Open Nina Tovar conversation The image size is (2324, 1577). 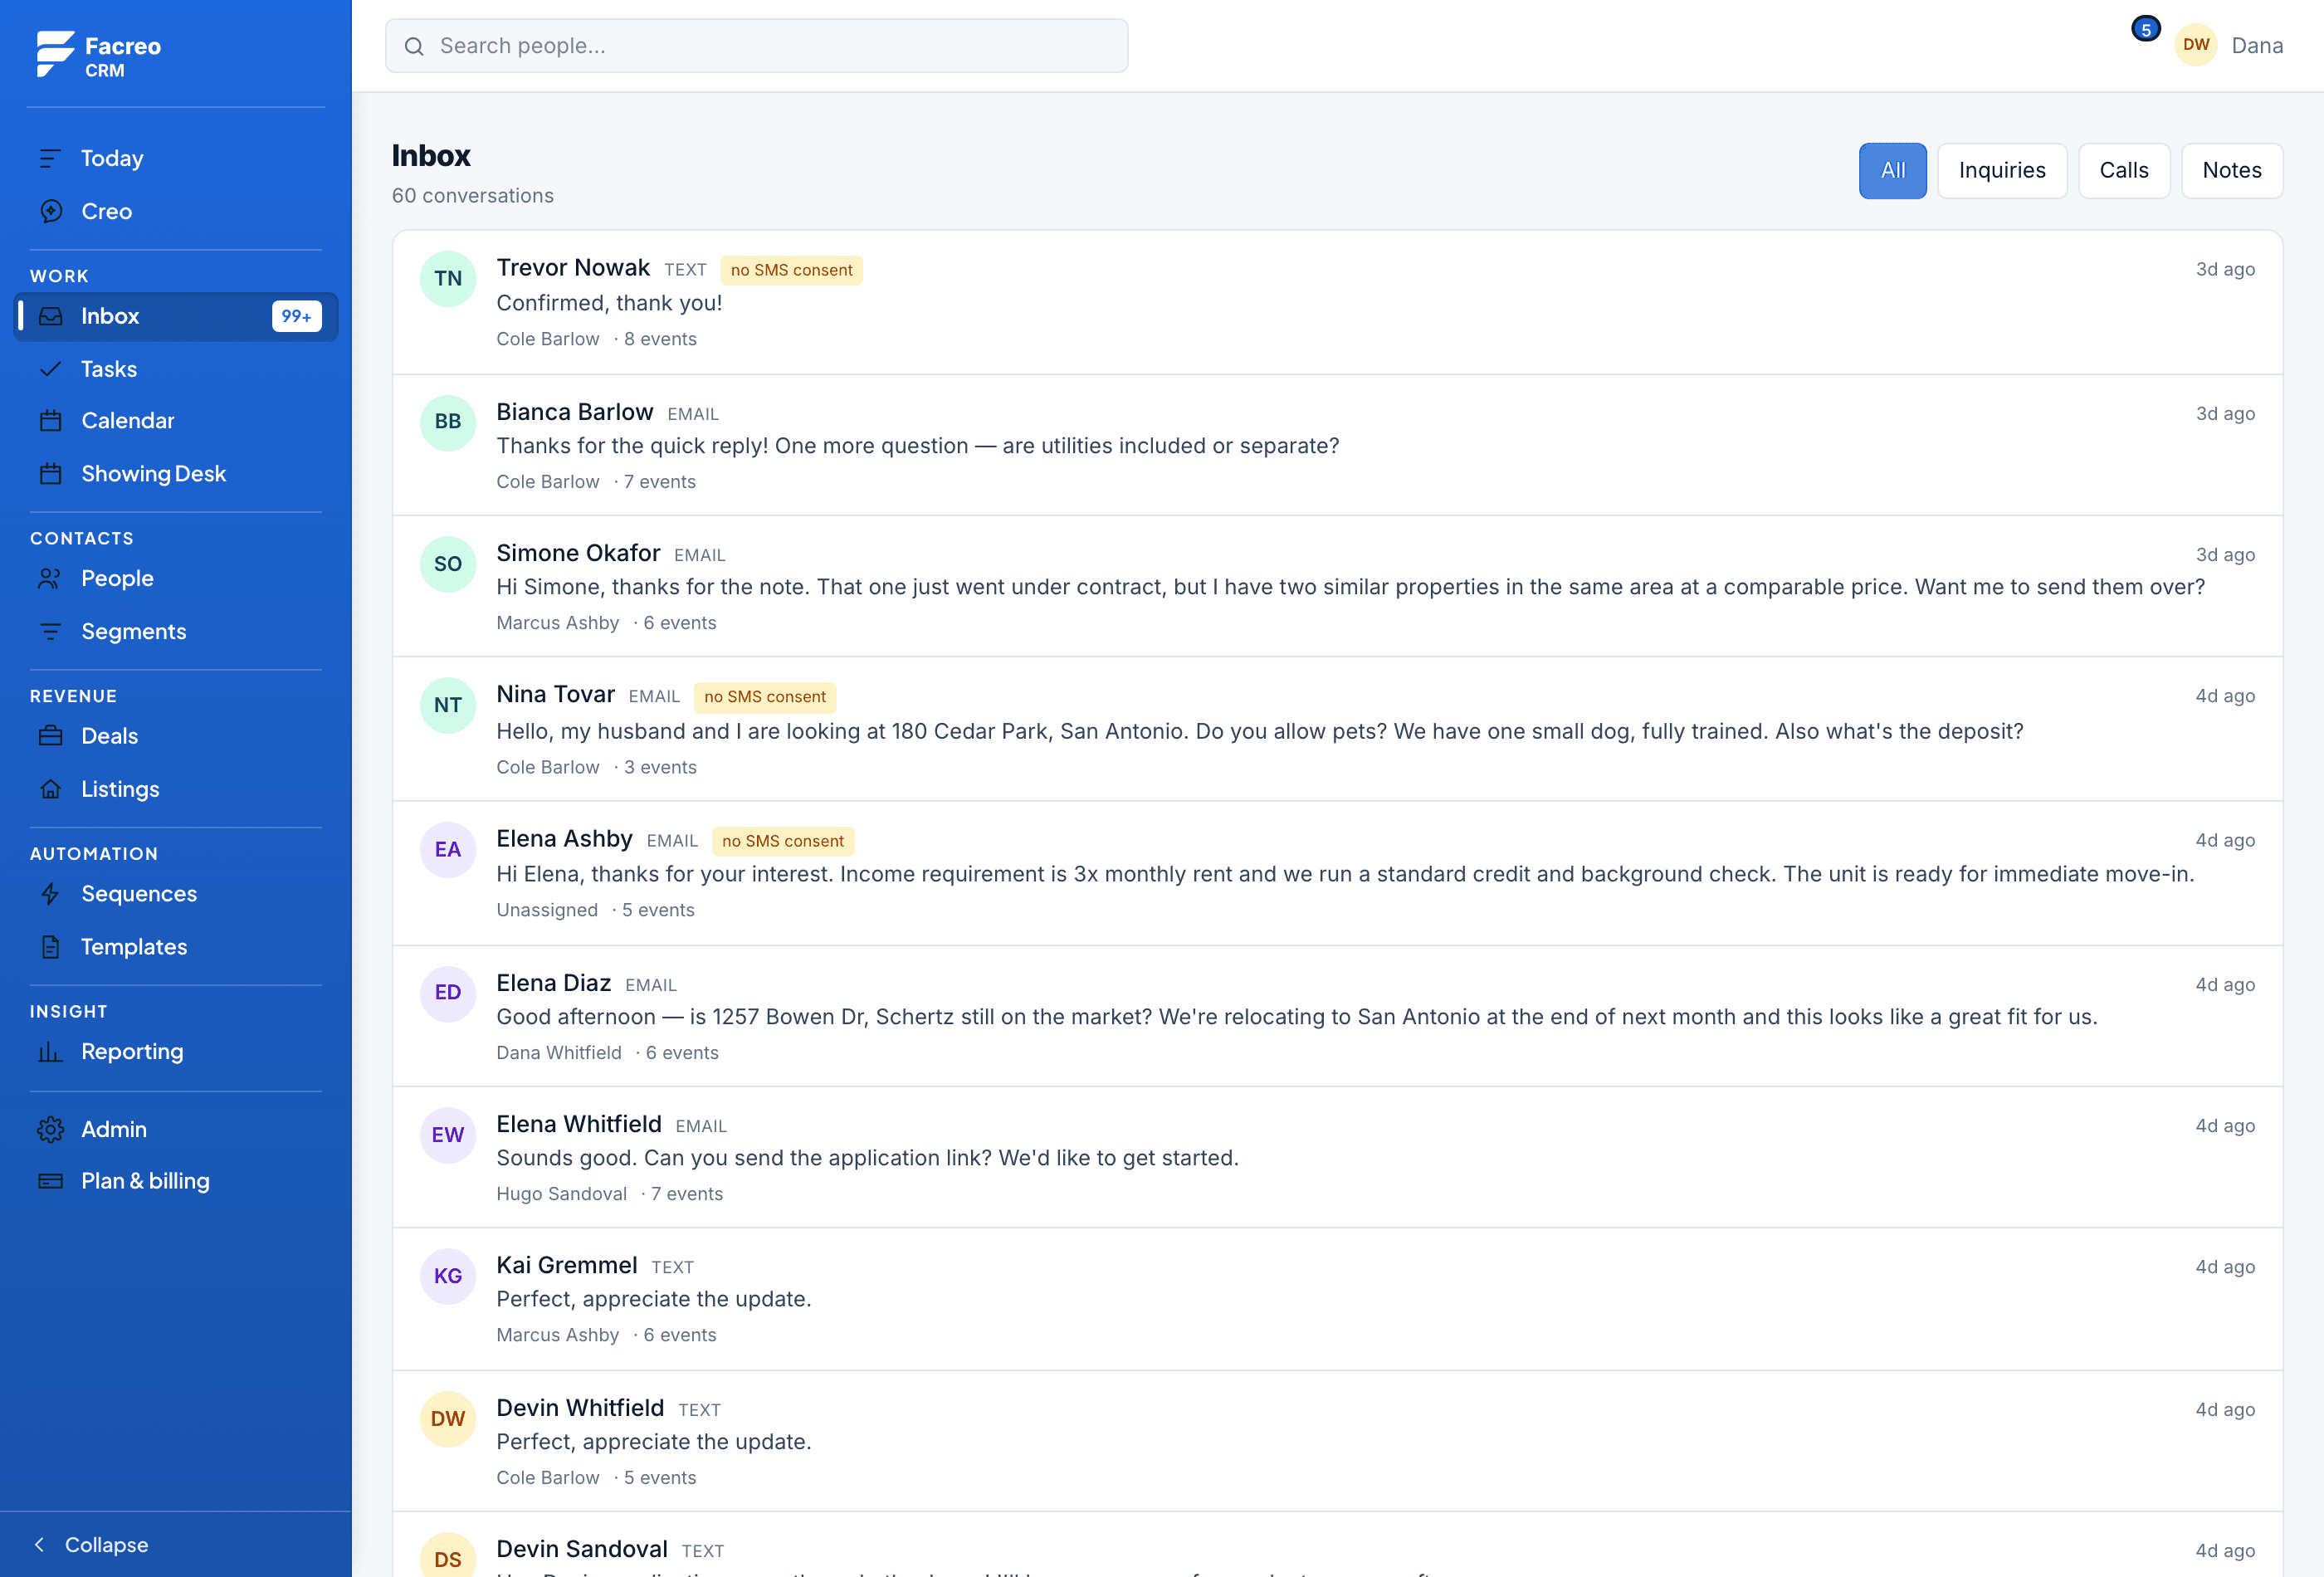1337,730
